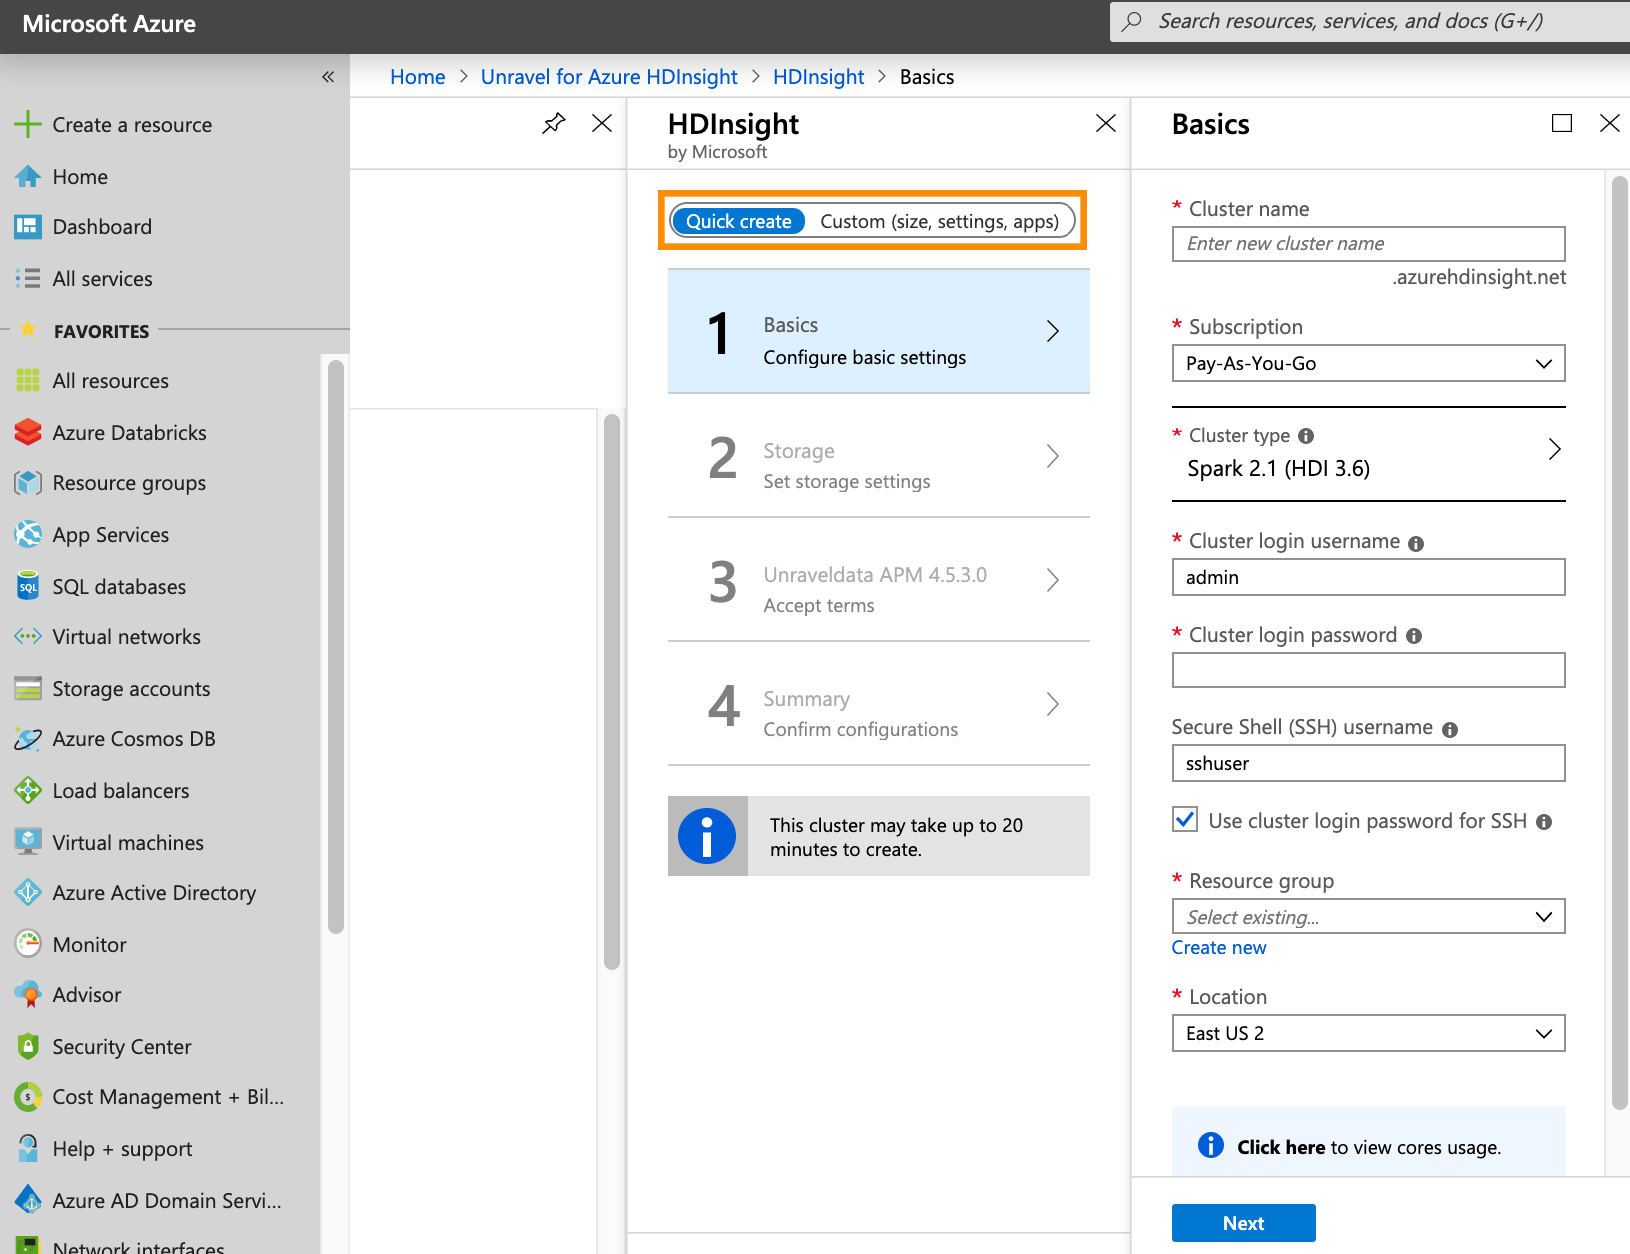The height and width of the screenshot is (1254, 1630).
Task: Open the All services list icon
Action: (28, 278)
